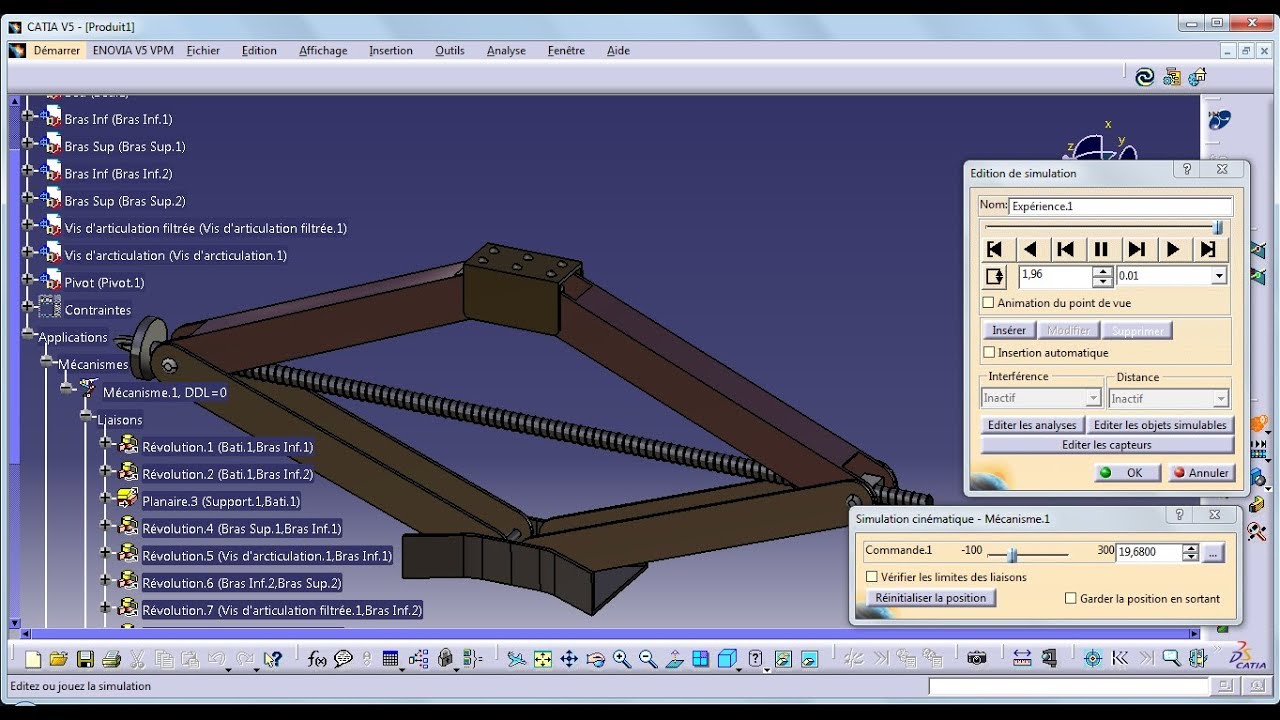This screenshot has width=1280, height=720.
Task: Click the Zoom Out magnifier icon
Action: coord(648,659)
